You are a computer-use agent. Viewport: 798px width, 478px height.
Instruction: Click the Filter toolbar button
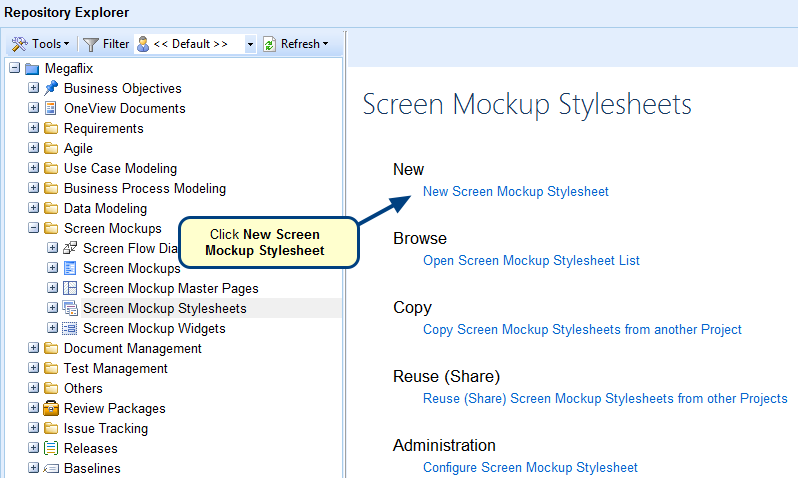click(x=106, y=44)
